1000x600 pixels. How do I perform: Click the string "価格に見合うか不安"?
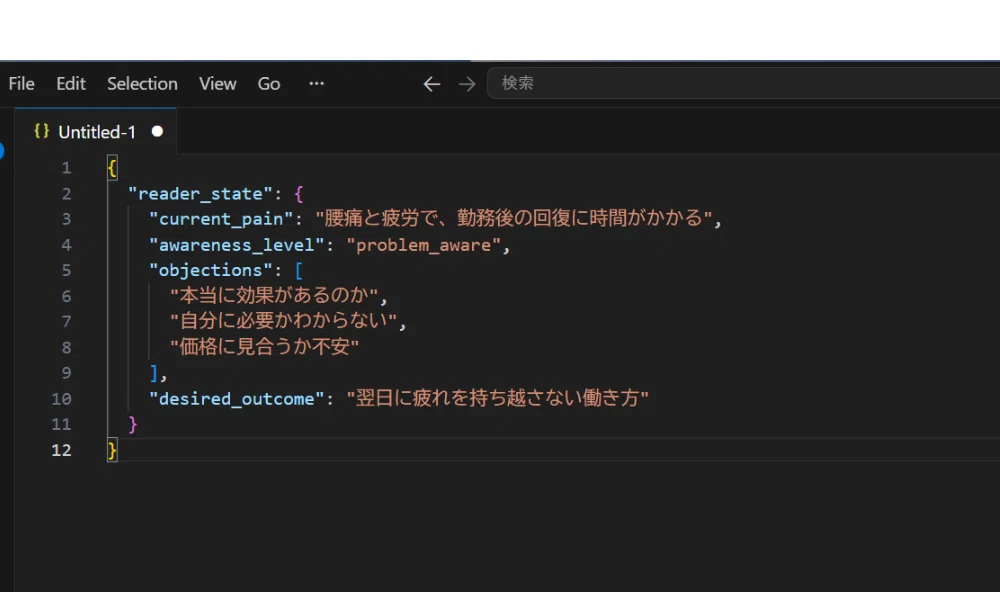[264, 347]
